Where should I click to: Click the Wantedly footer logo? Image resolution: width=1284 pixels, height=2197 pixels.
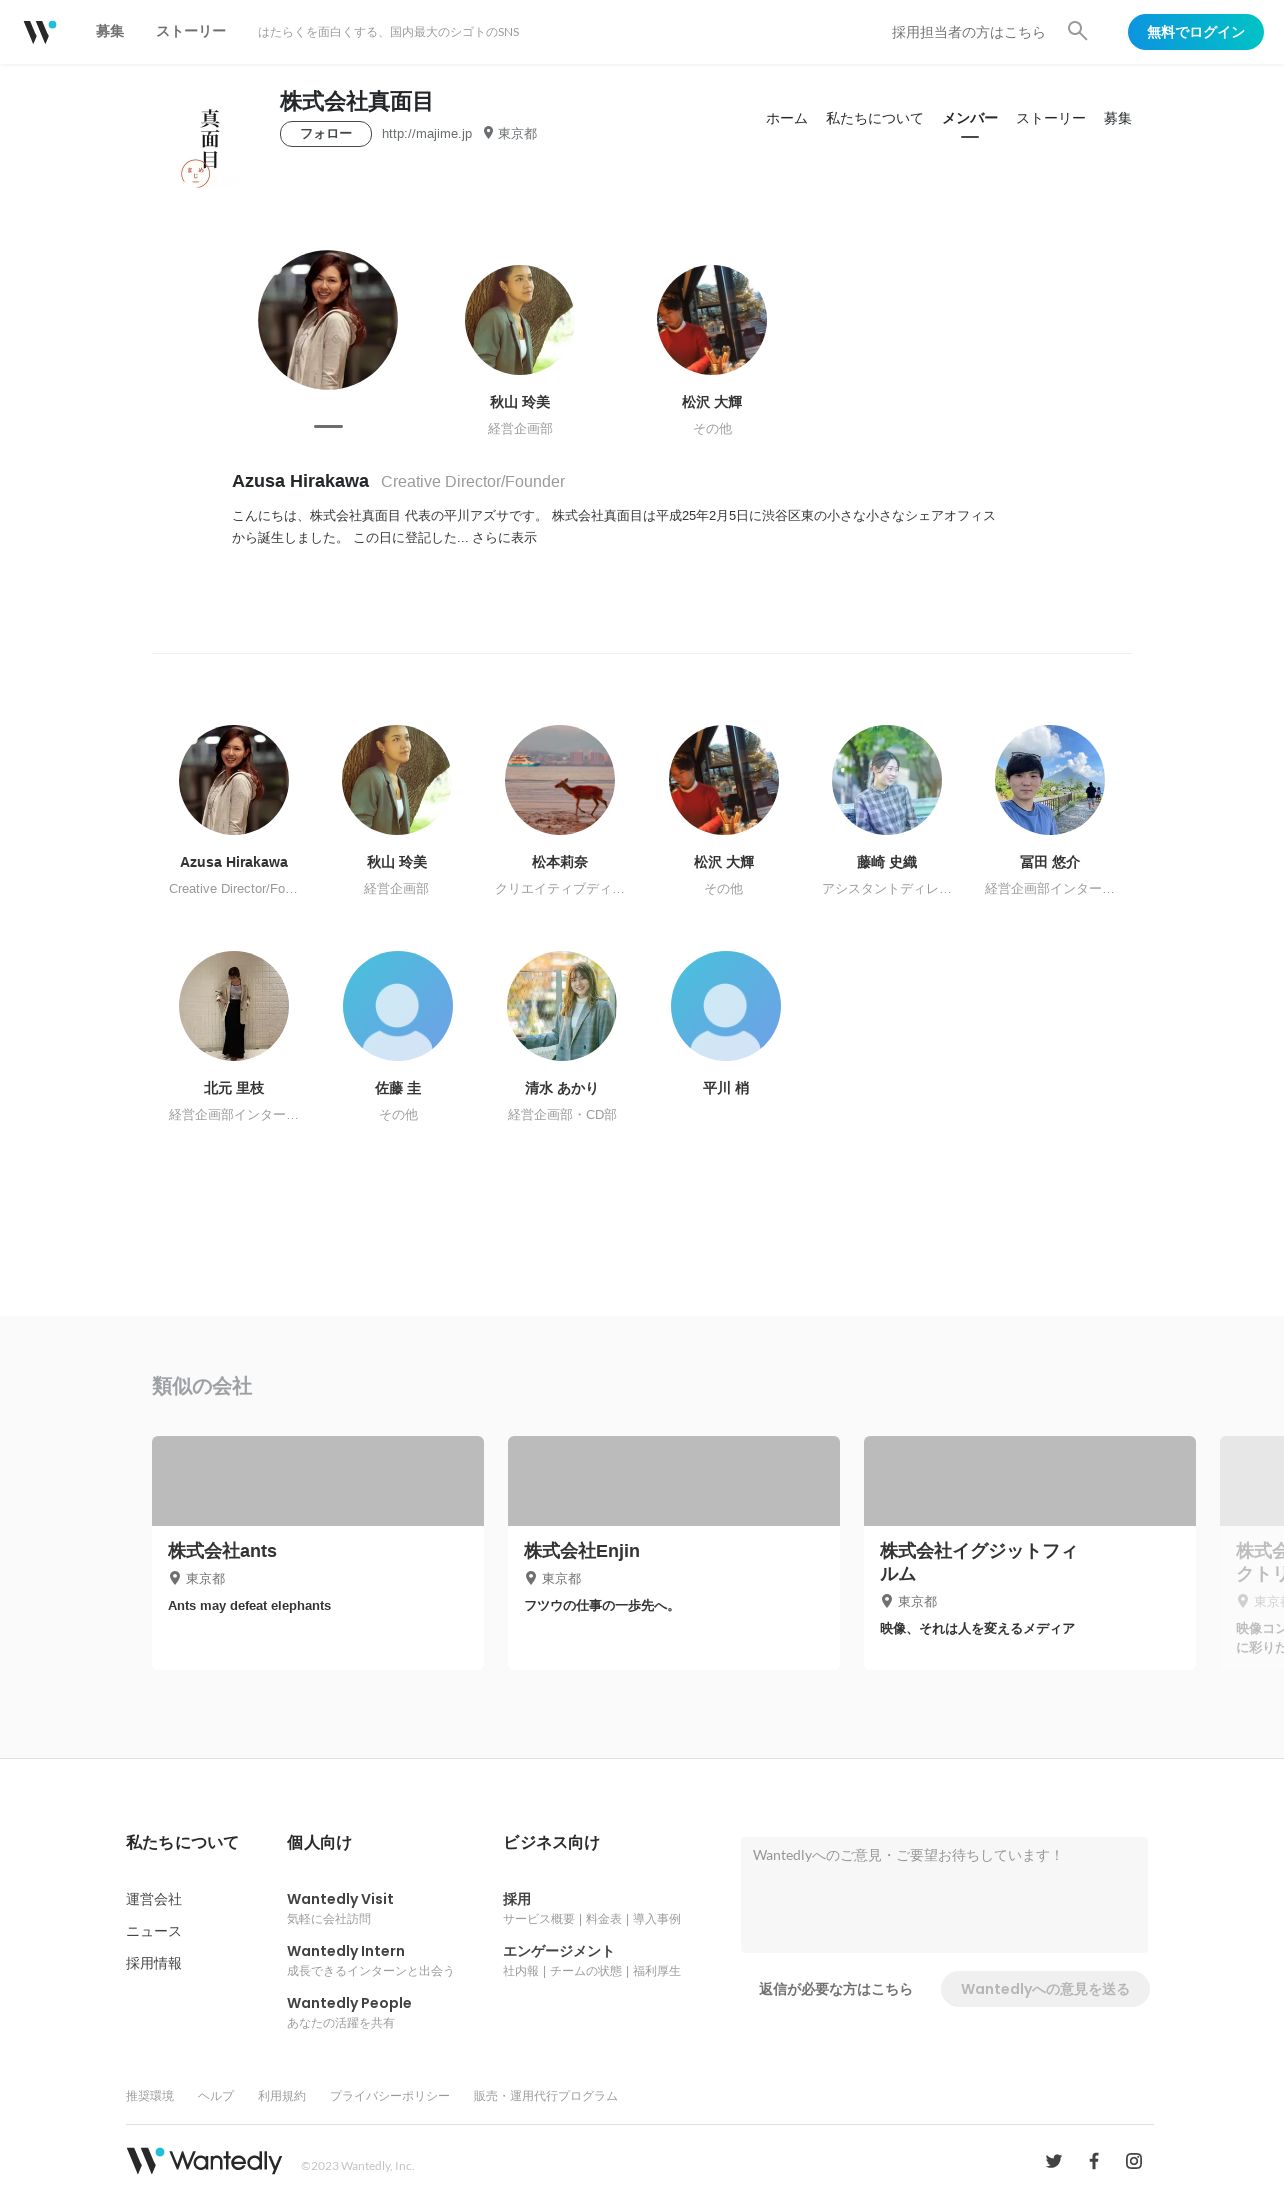click(x=204, y=2160)
